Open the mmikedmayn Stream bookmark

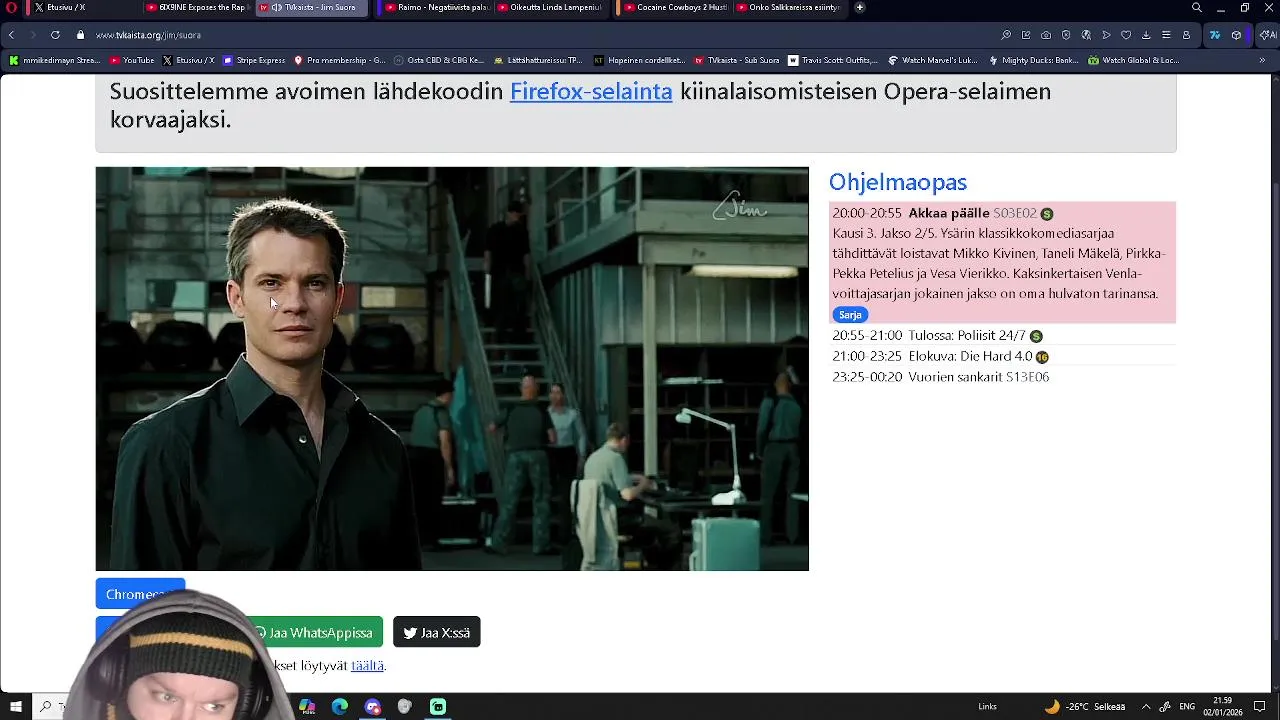[55, 60]
